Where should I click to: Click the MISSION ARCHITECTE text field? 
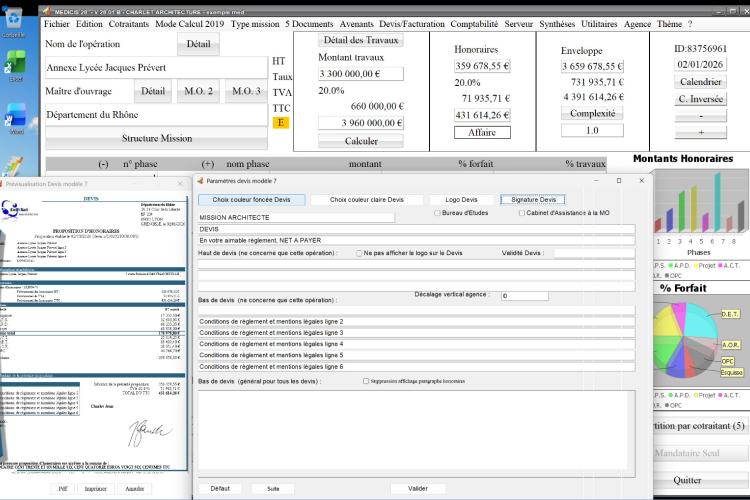coord(296,217)
